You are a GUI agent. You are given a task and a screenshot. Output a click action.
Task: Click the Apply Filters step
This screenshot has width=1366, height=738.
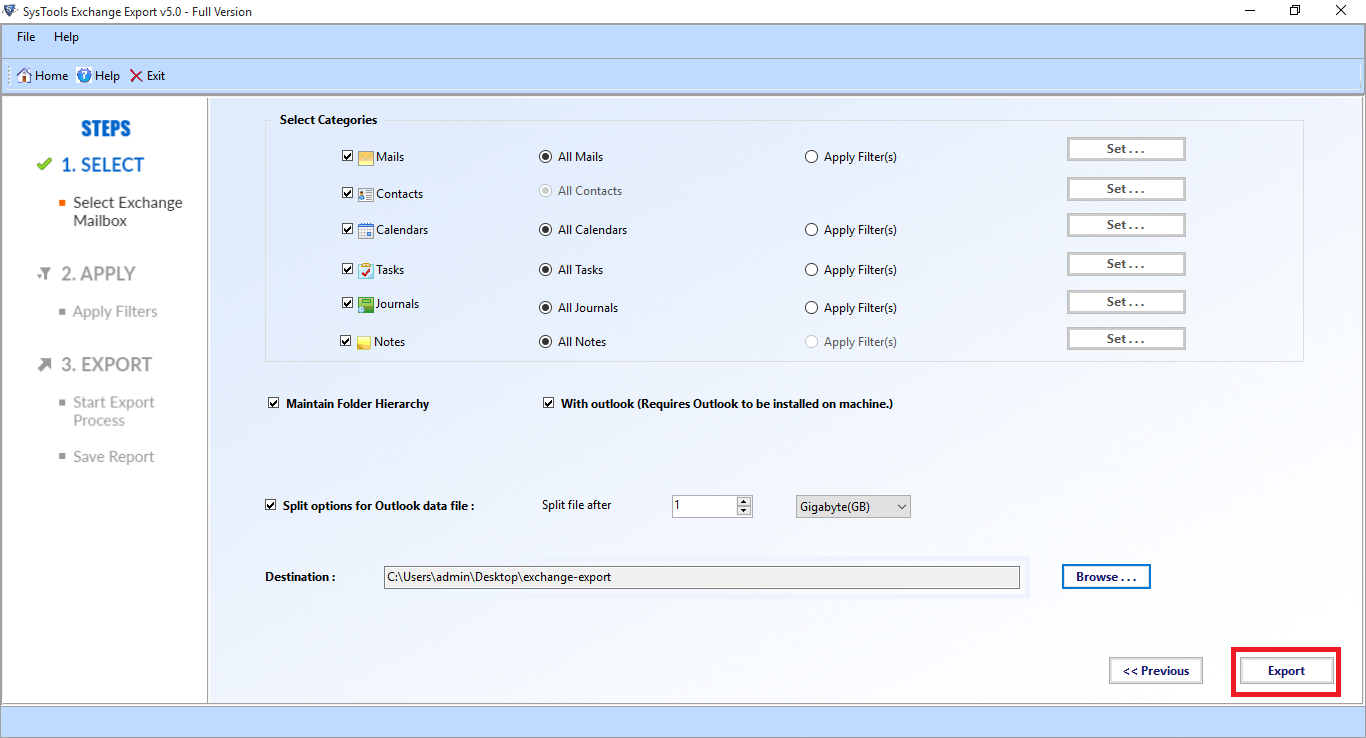pos(115,312)
